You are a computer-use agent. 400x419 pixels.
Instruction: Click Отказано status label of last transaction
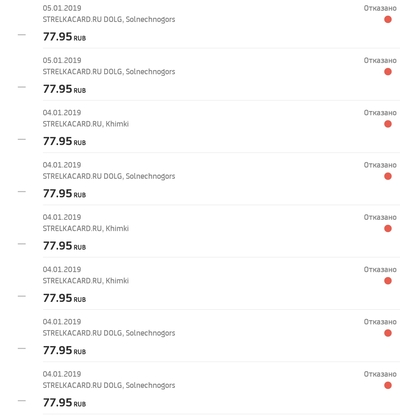tap(380, 374)
